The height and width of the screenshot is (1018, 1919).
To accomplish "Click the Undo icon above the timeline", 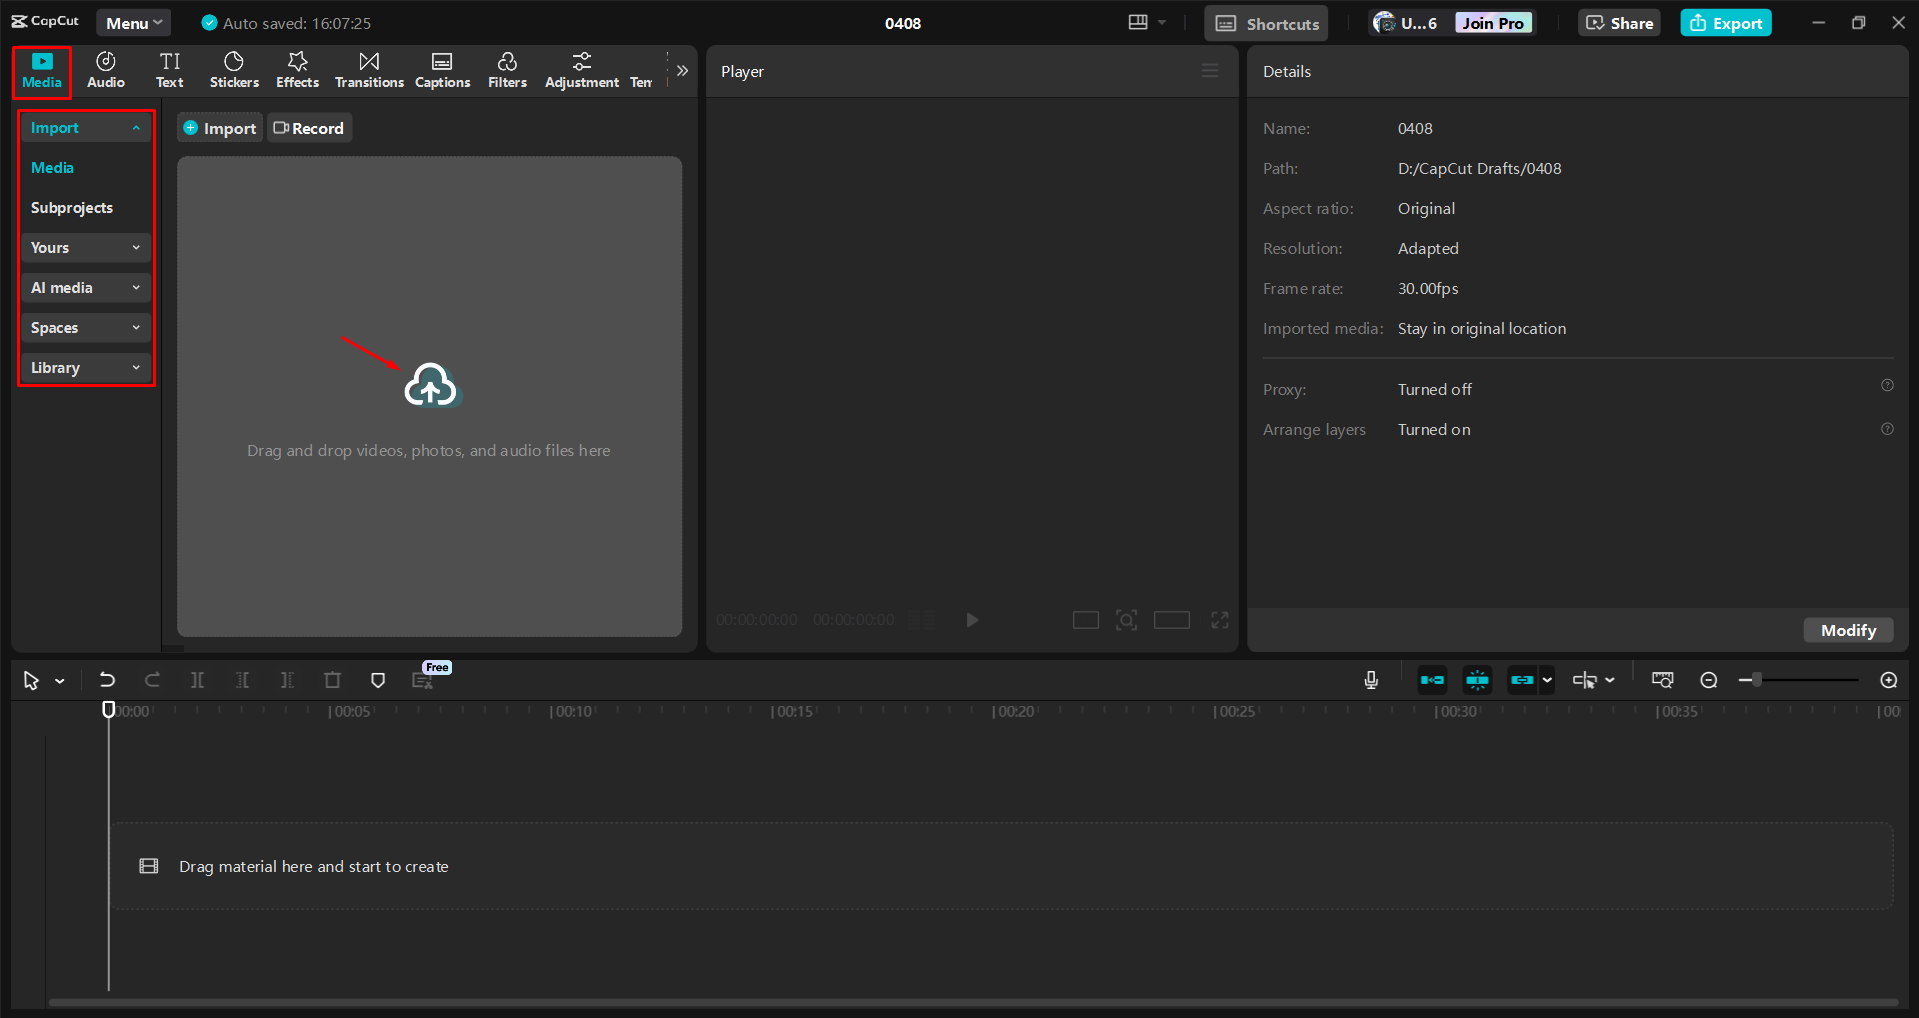I will [107, 680].
